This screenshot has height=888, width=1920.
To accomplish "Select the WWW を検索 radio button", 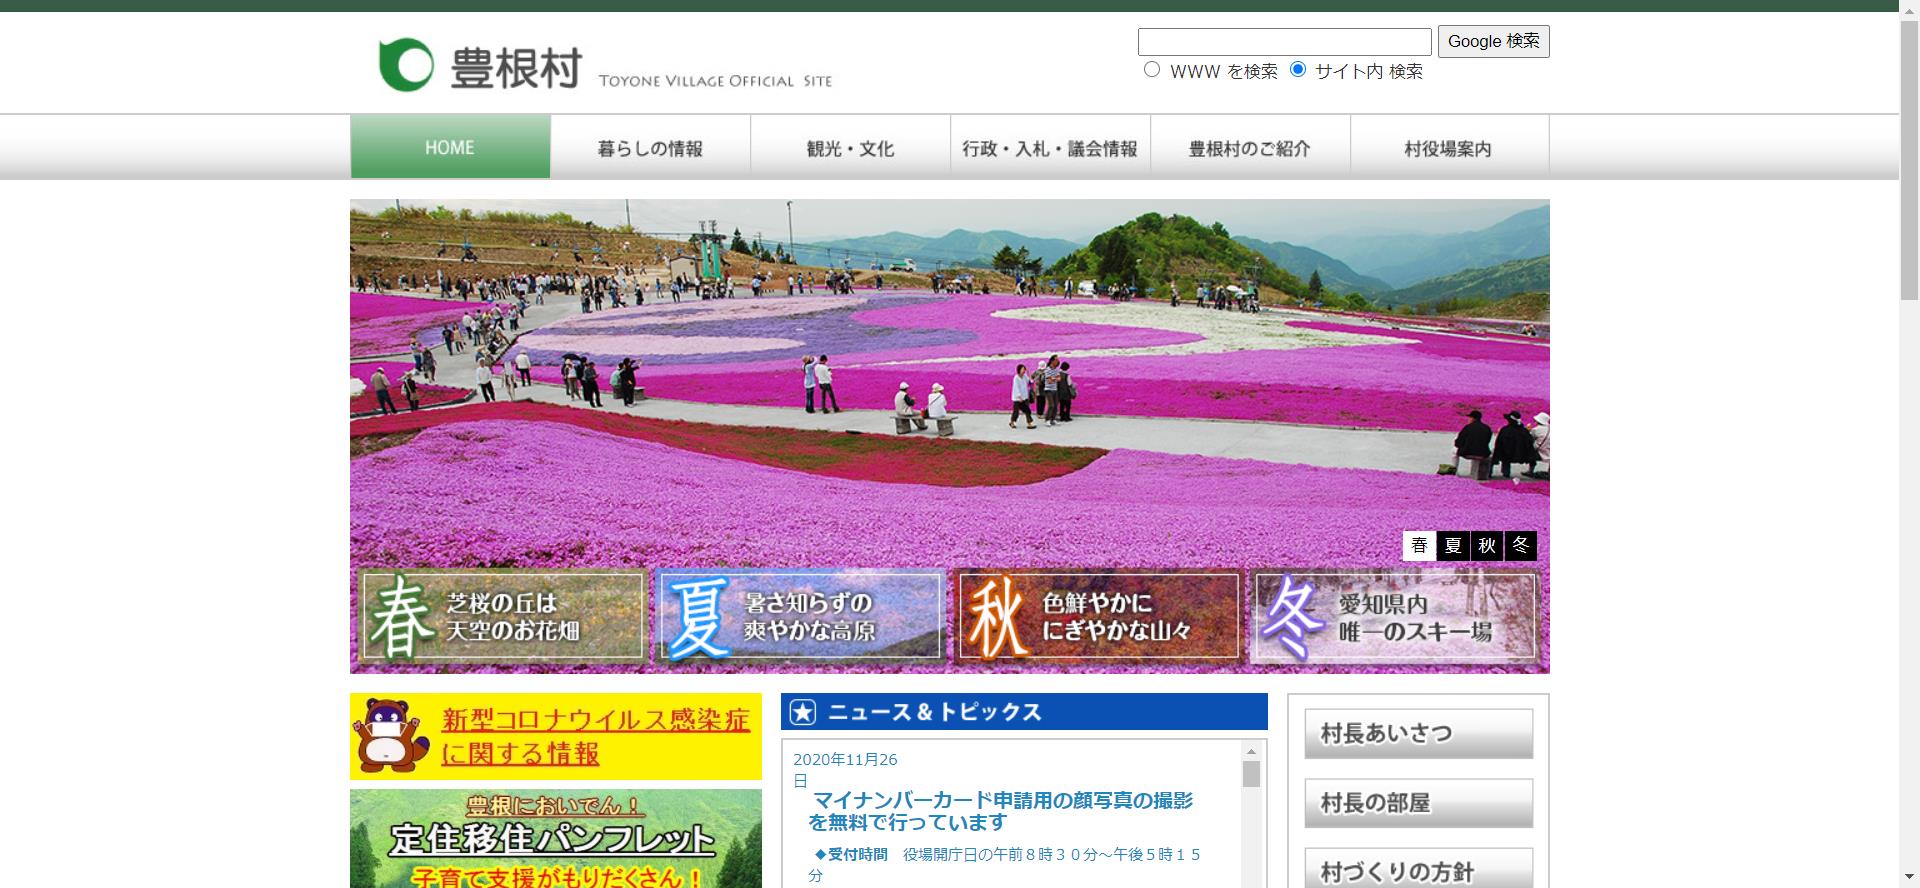I will tap(1152, 70).
